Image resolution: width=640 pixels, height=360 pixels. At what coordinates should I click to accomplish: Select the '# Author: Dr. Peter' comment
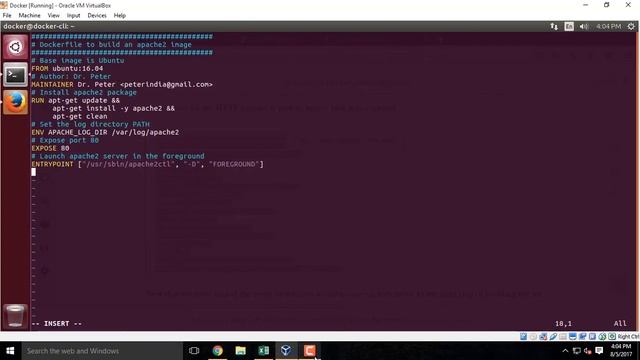point(71,76)
